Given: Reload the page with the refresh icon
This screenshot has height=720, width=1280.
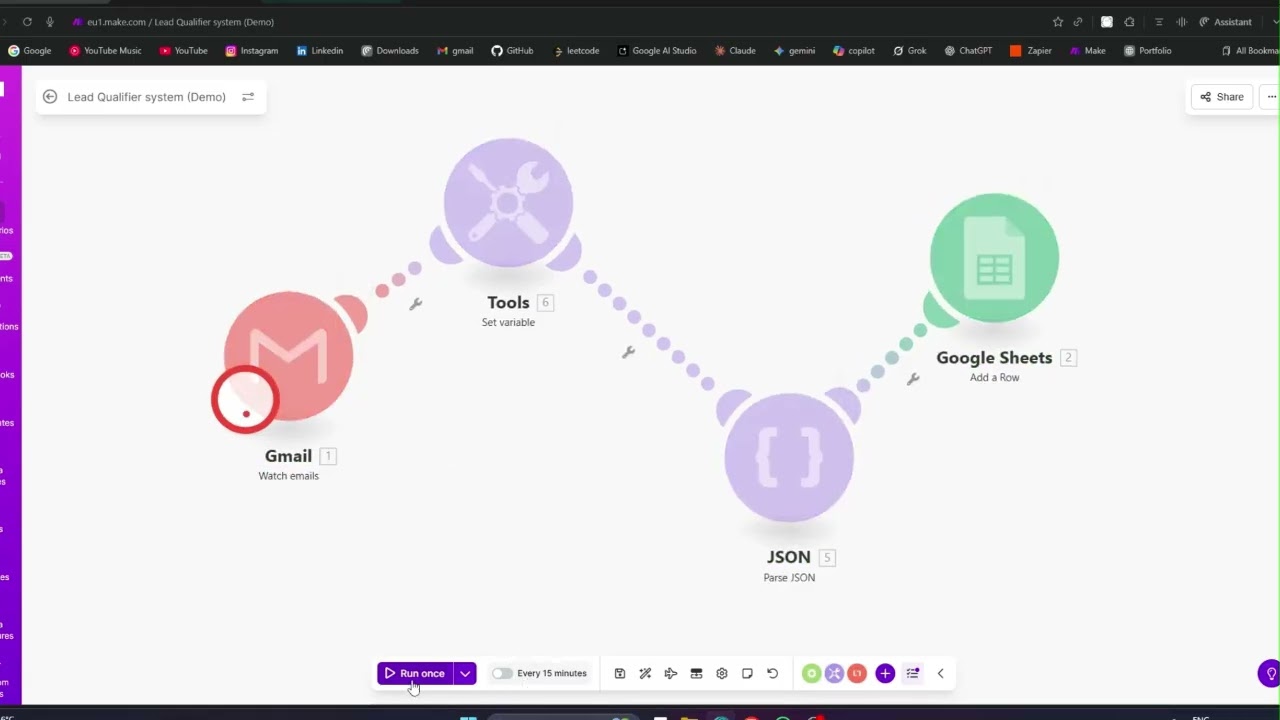Looking at the screenshot, I should (x=27, y=22).
